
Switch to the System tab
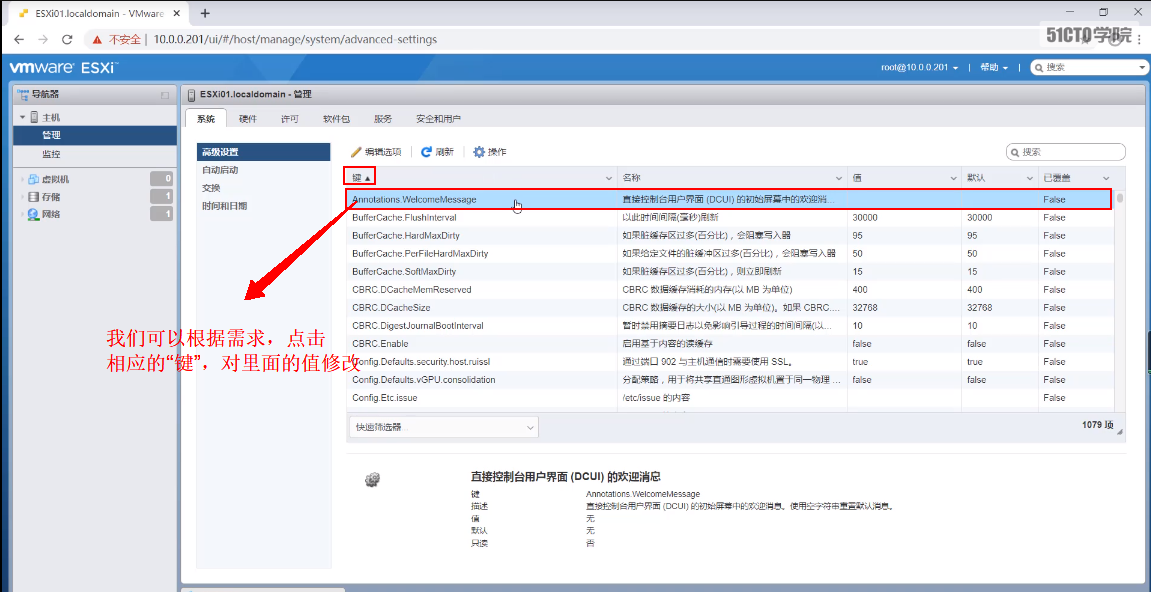(x=206, y=119)
